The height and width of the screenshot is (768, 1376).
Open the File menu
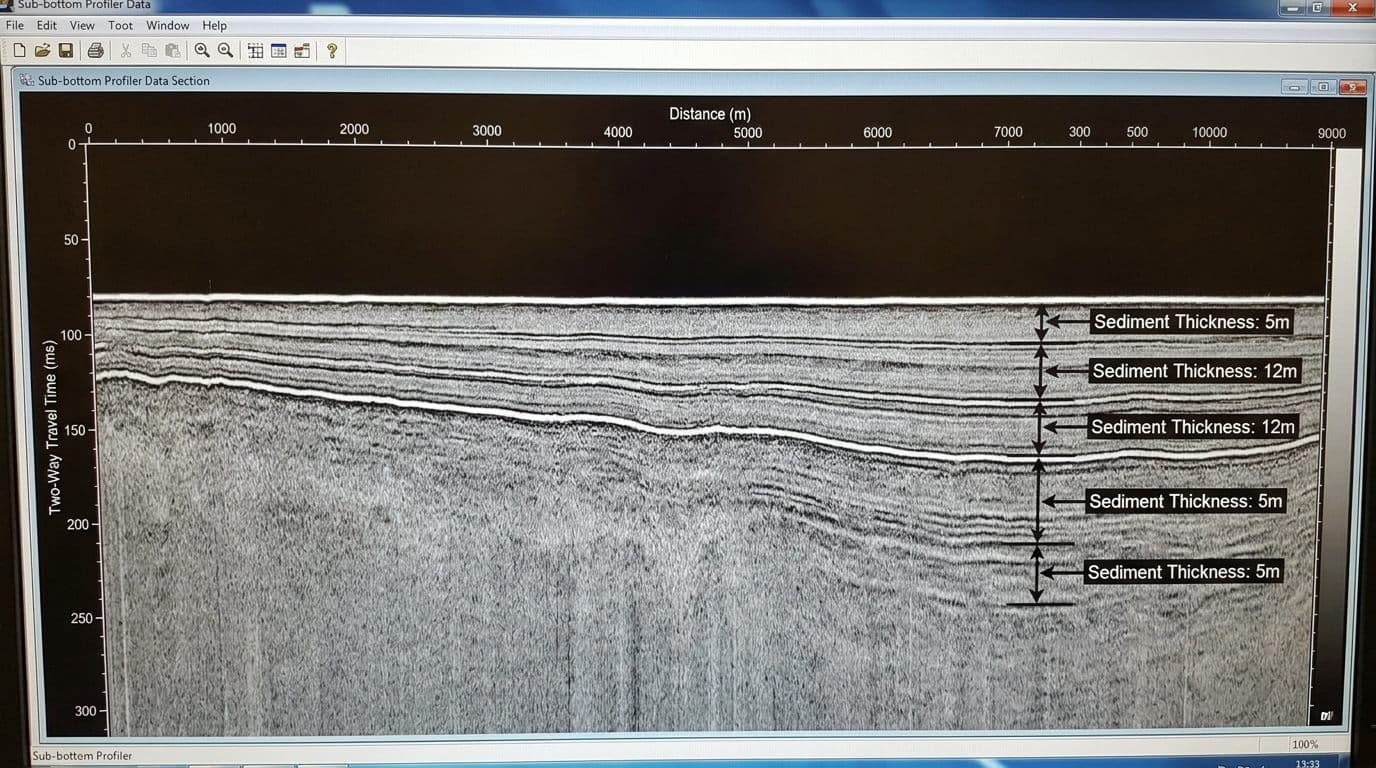[14, 25]
